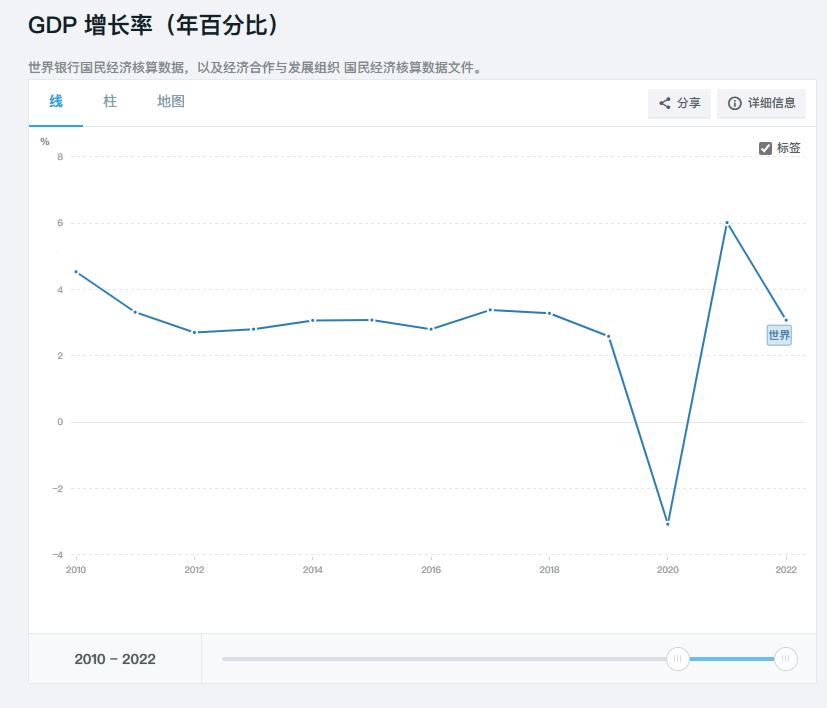This screenshot has height=708, width=827.
Task: Click the 2021 peak data point
Action: (726, 222)
